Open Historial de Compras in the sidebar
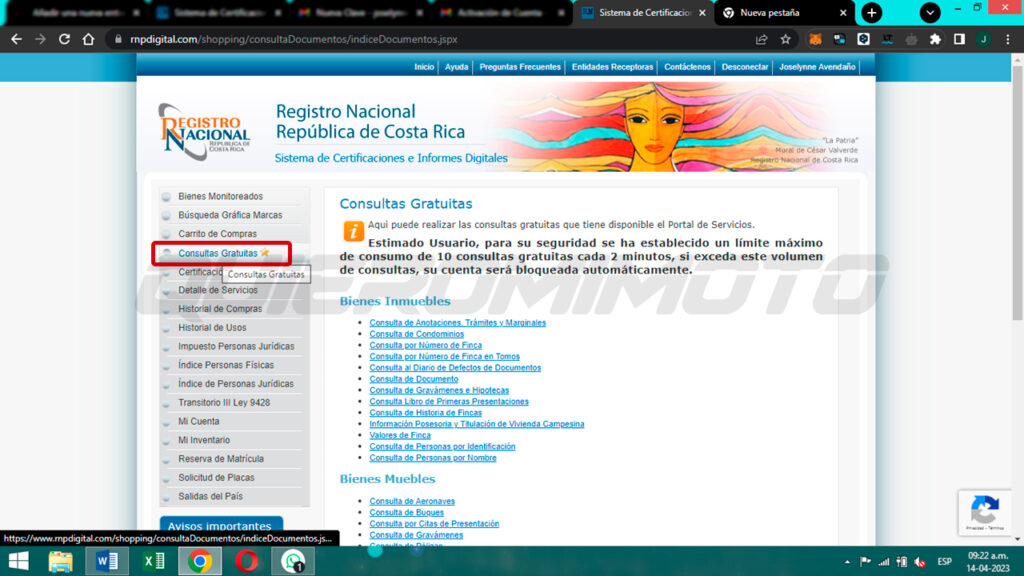 [x=219, y=309]
